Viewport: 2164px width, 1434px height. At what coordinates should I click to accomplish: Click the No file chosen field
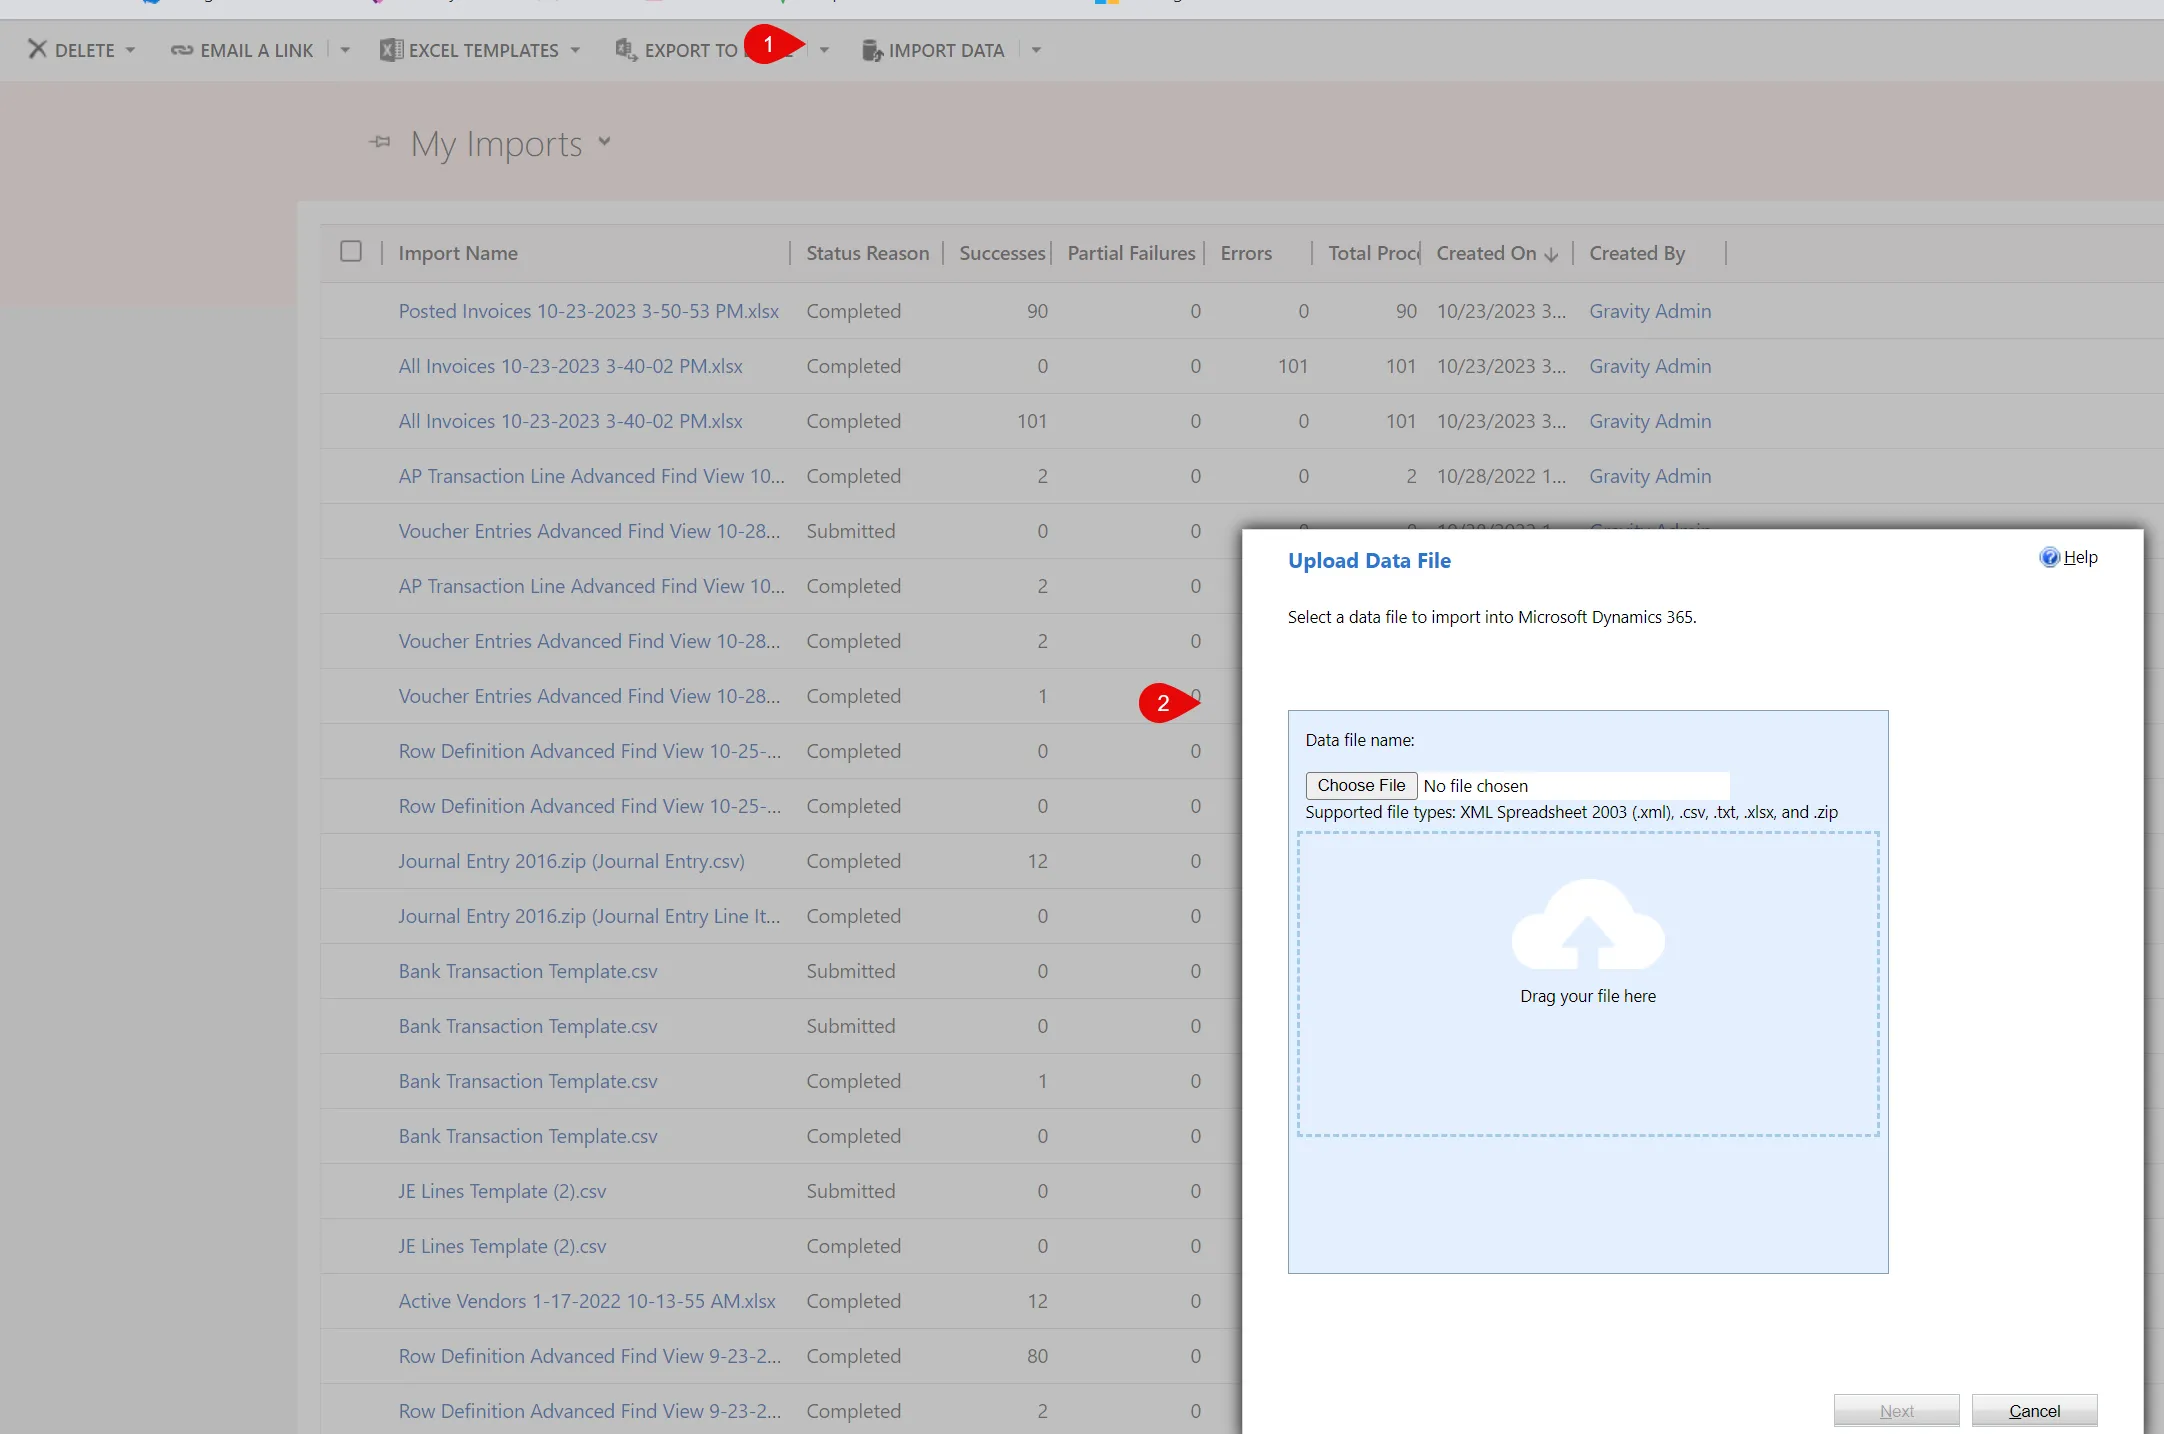coord(1575,786)
